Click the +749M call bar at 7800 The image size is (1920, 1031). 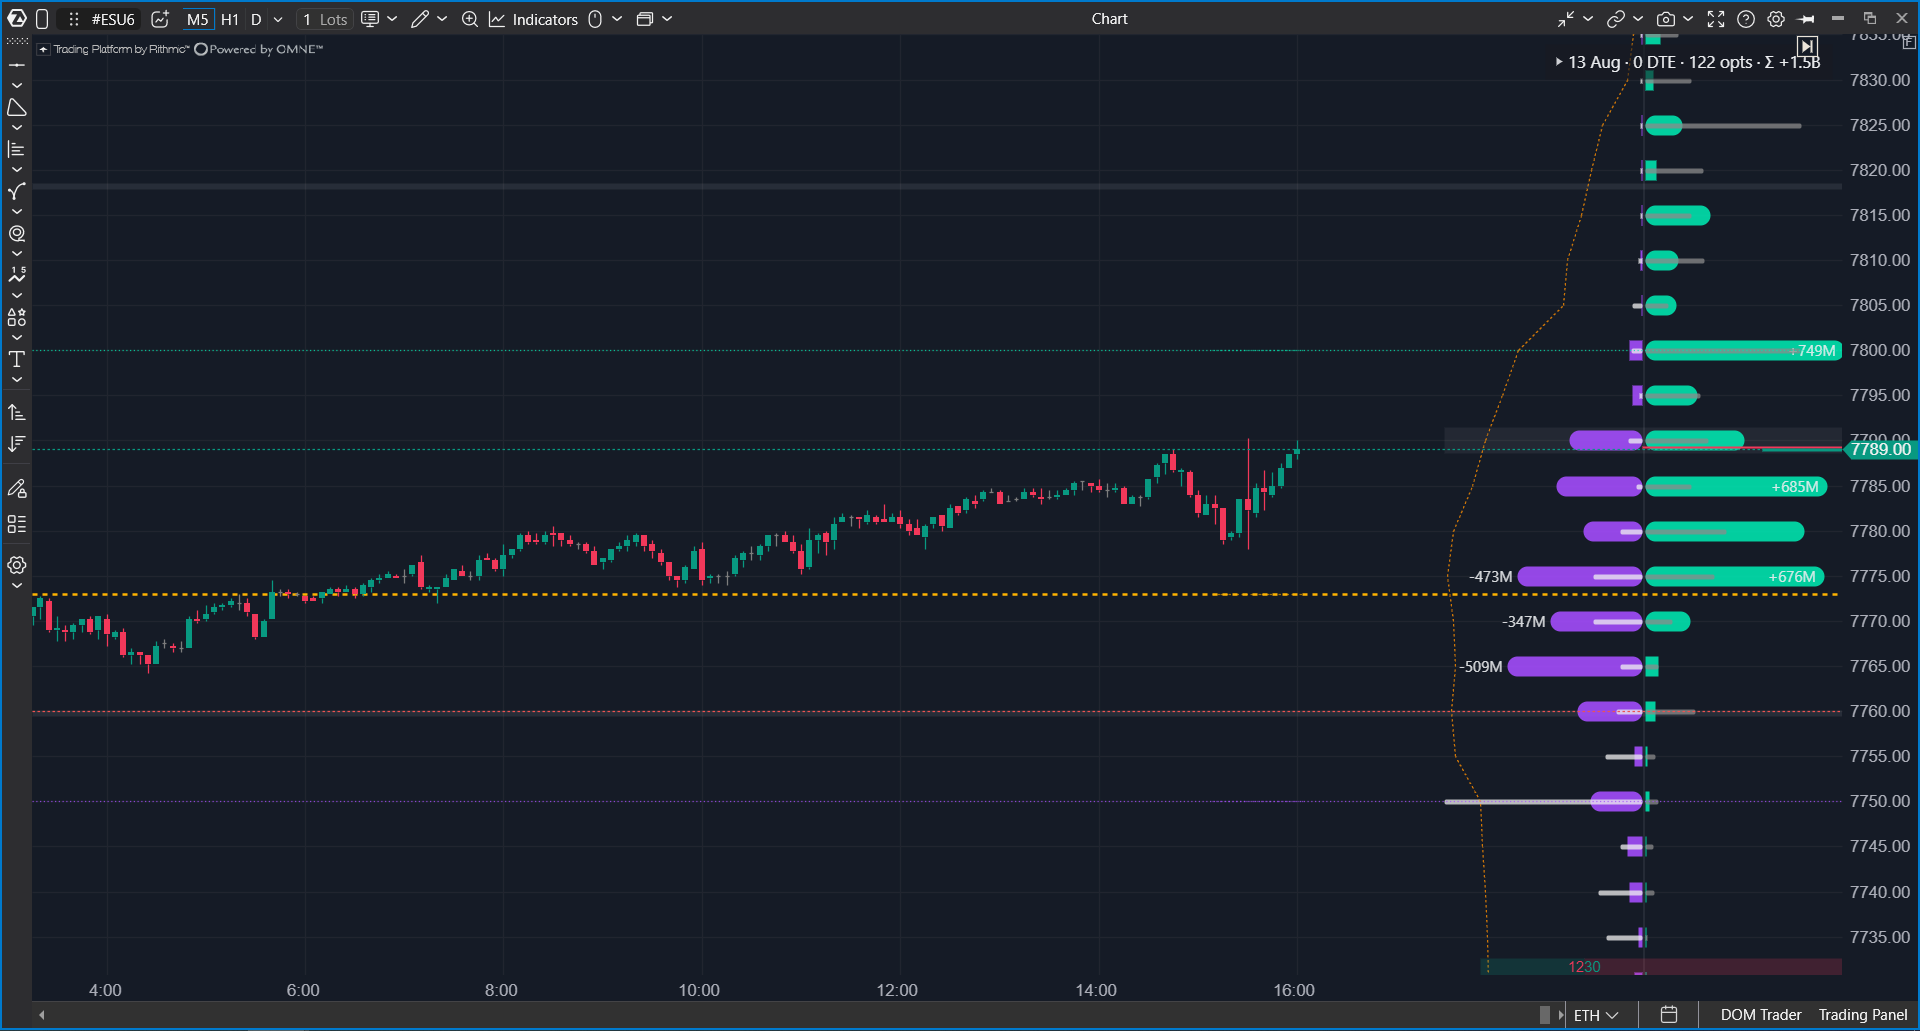[1743, 351]
